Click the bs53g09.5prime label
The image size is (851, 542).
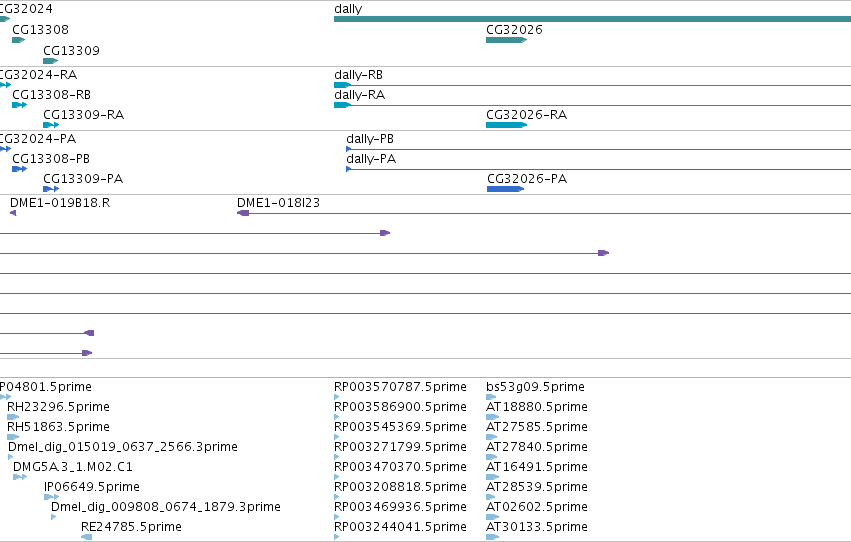(x=535, y=387)
